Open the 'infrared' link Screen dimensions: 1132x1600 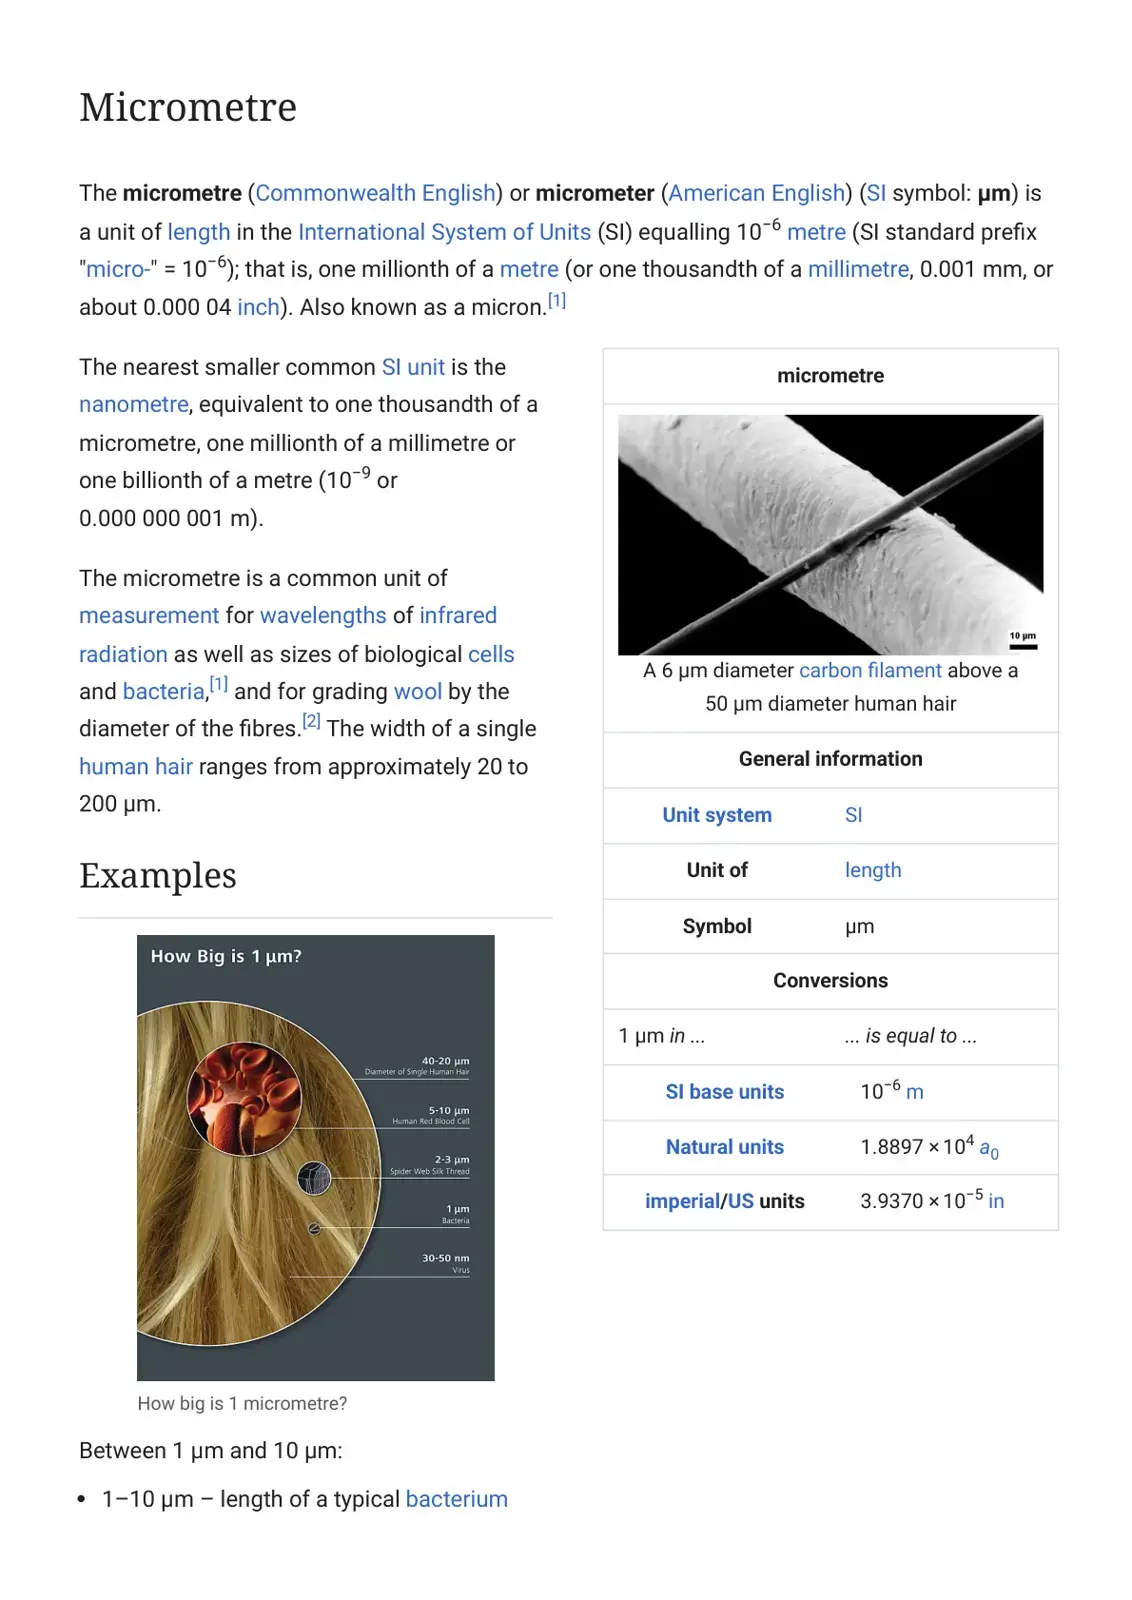point(458,615)
